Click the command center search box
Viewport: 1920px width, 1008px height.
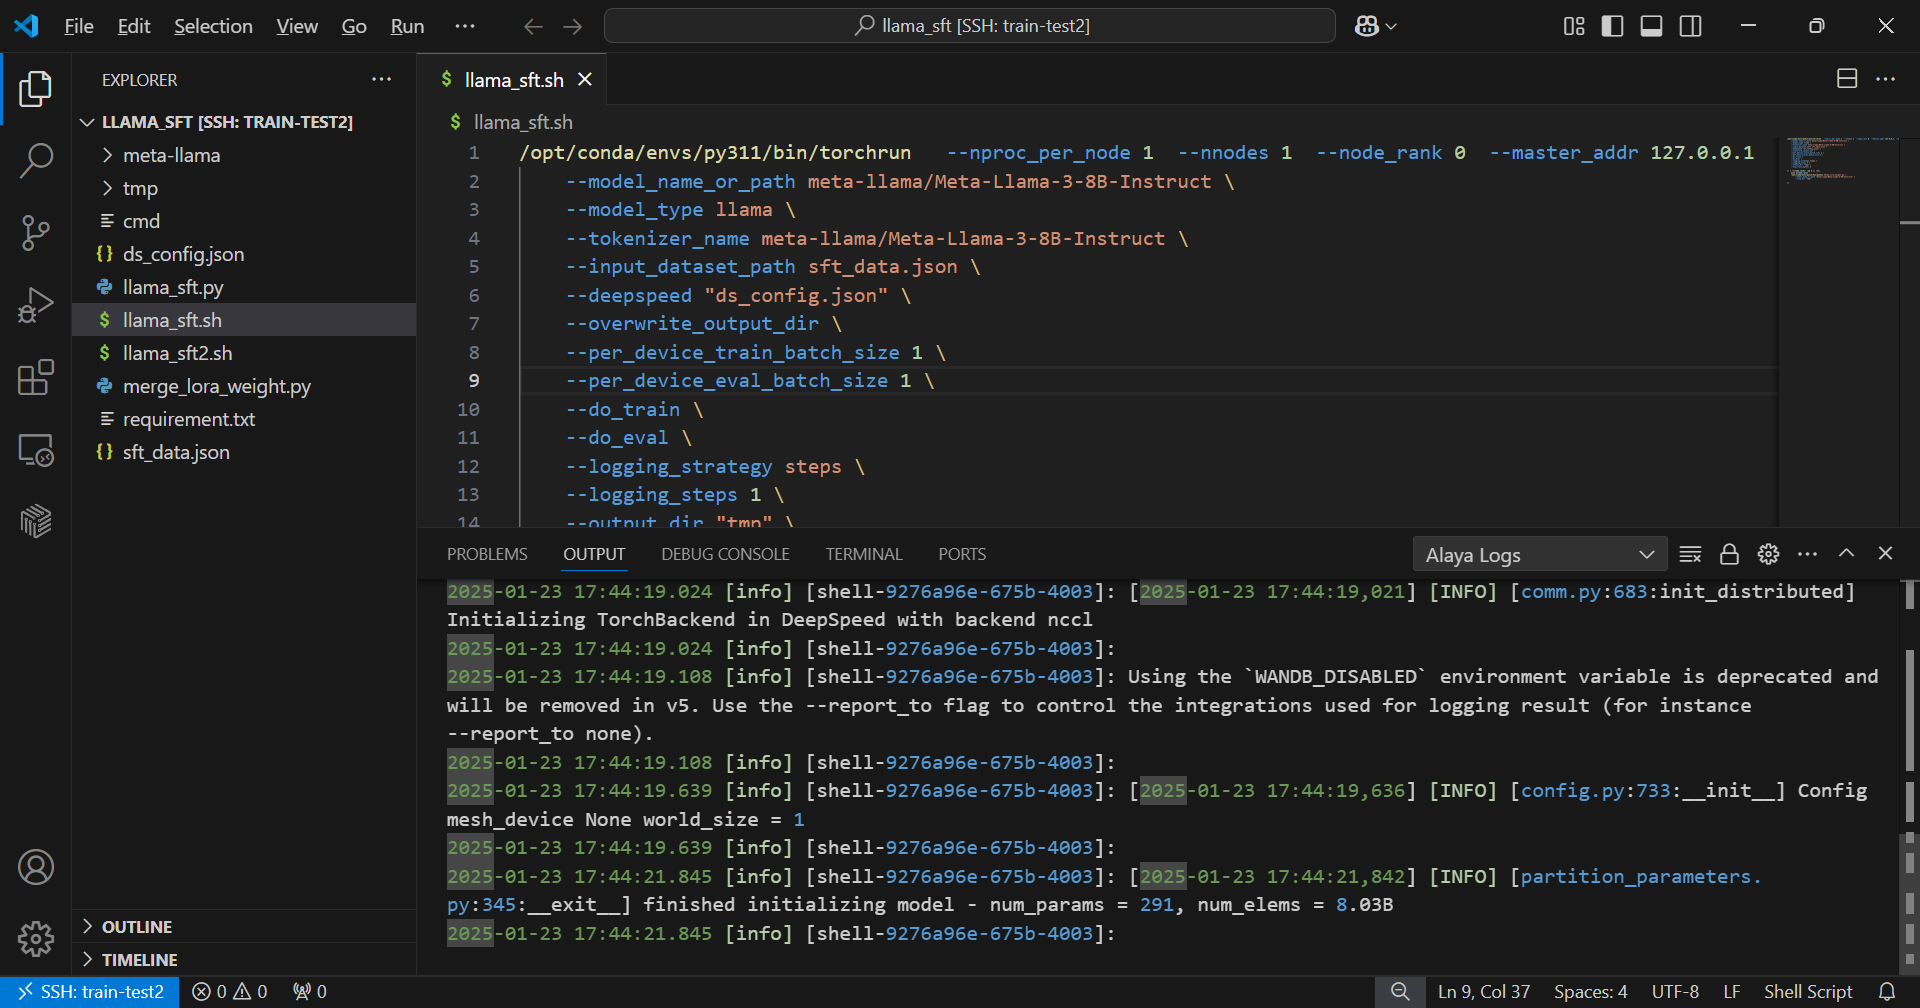969,26
